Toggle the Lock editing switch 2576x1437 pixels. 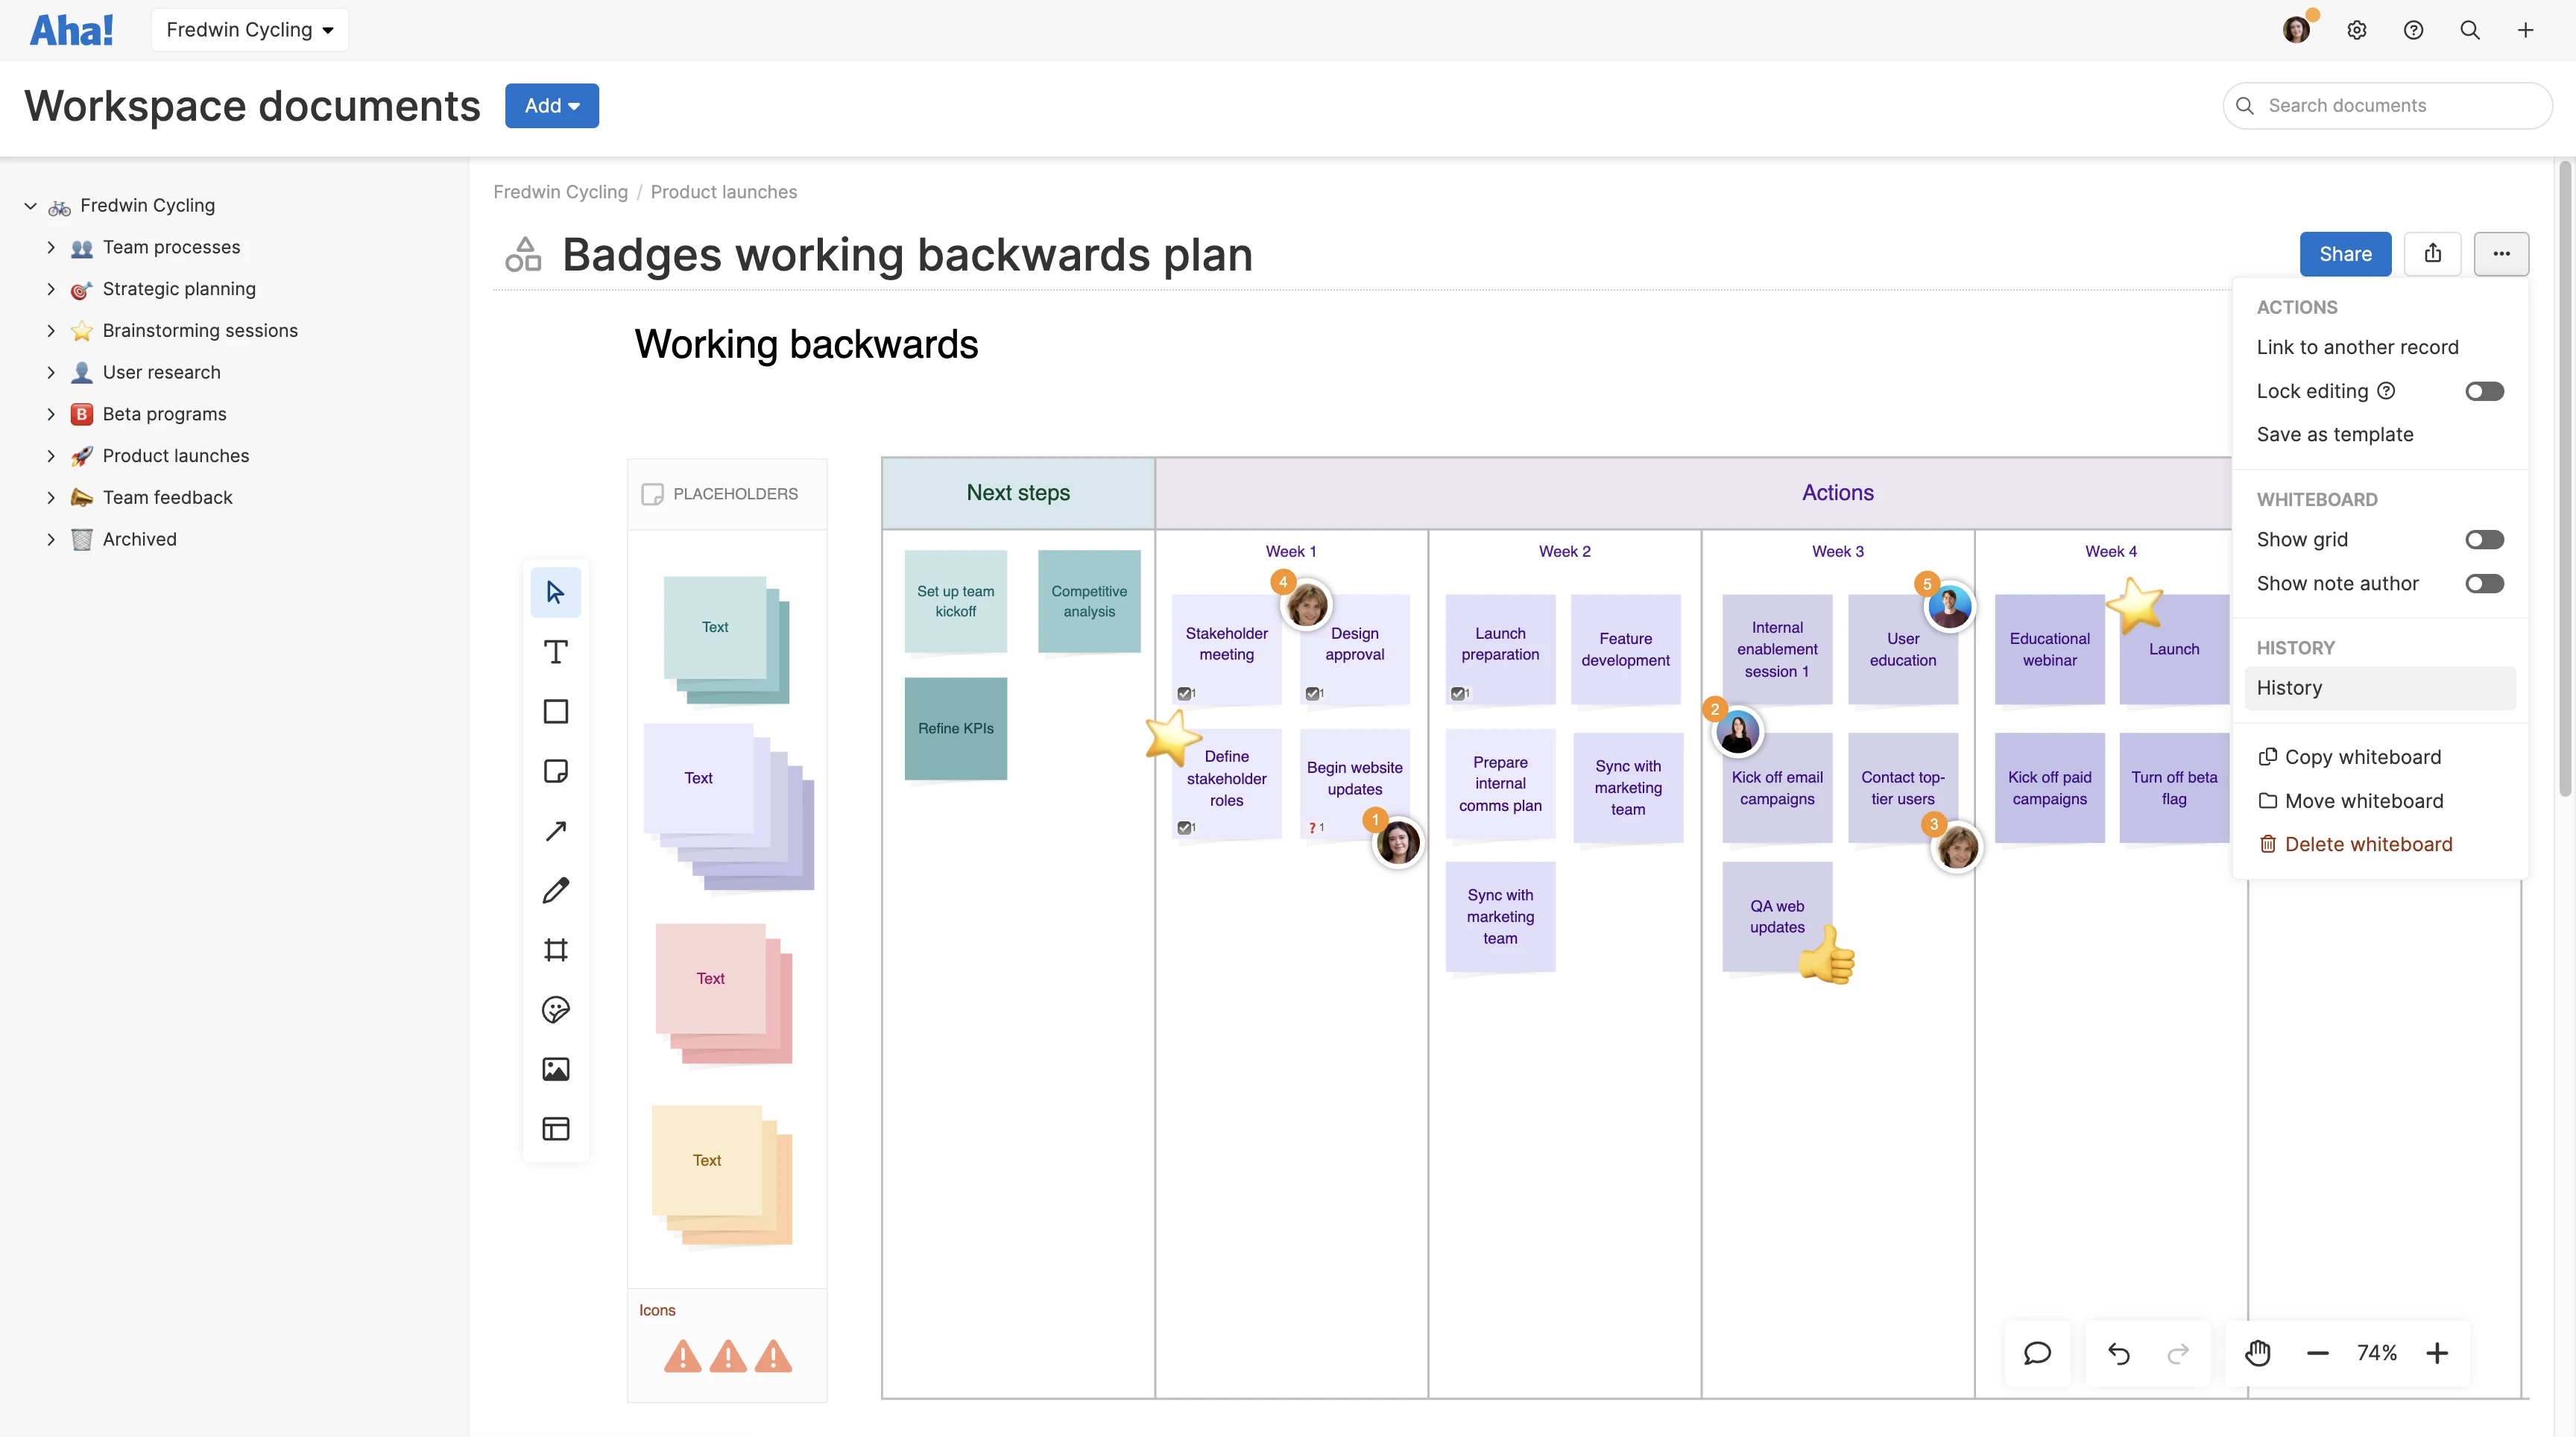[x=2483, y=391]
